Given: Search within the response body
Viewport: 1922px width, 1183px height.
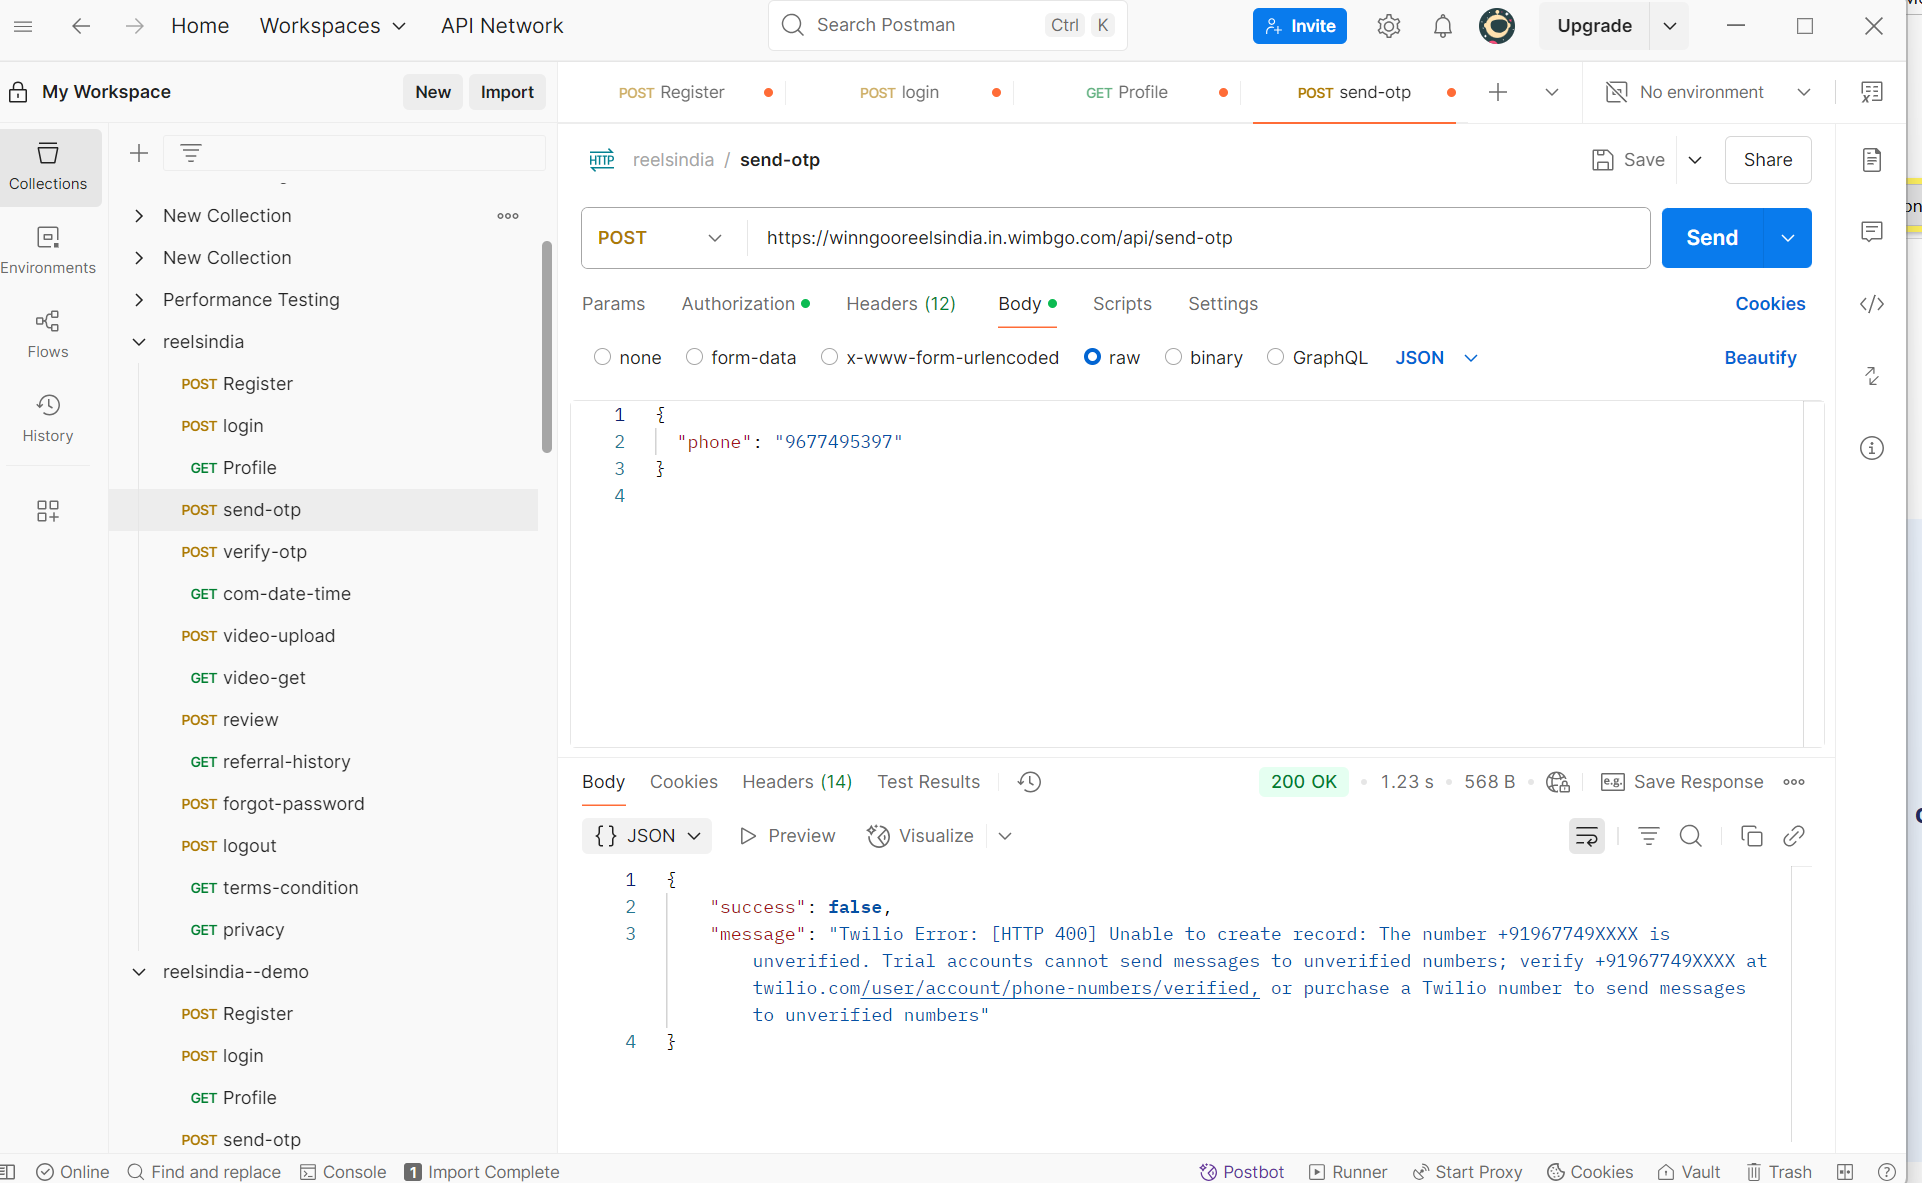Looking at the screenshot, I should click(1690, 836).
